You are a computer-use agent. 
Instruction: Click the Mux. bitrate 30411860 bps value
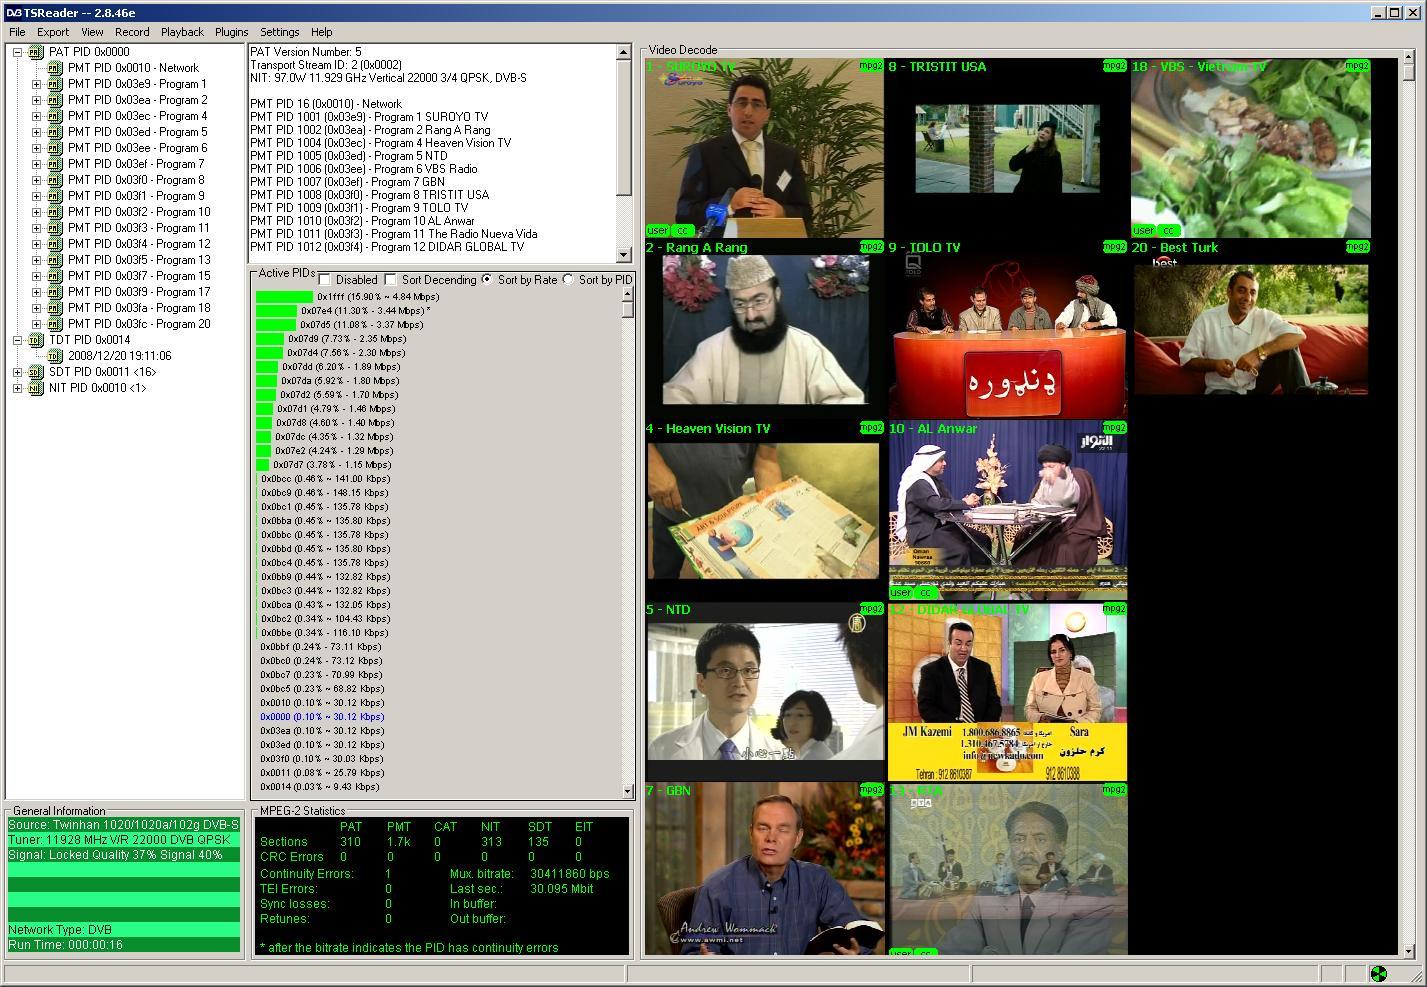pos(569,873)
